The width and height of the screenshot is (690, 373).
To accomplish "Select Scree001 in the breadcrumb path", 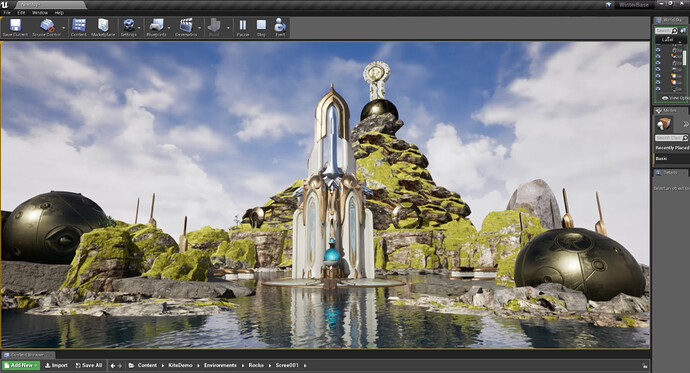I will 287,366.
